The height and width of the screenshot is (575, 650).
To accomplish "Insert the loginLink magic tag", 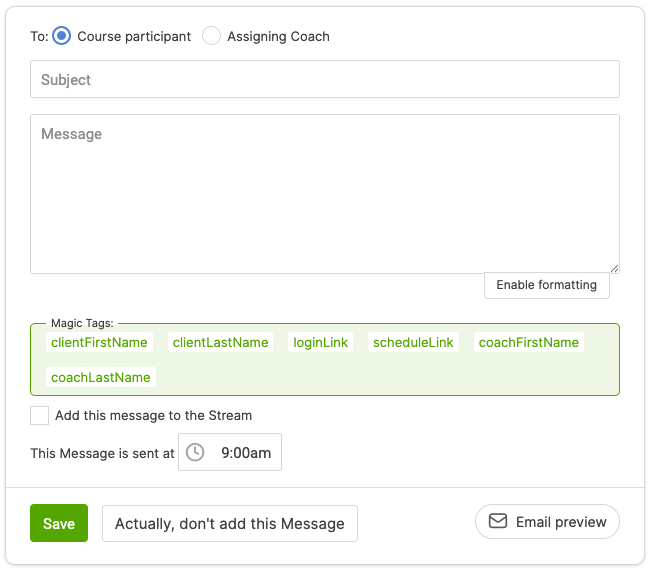I will [x=321, y=342].
